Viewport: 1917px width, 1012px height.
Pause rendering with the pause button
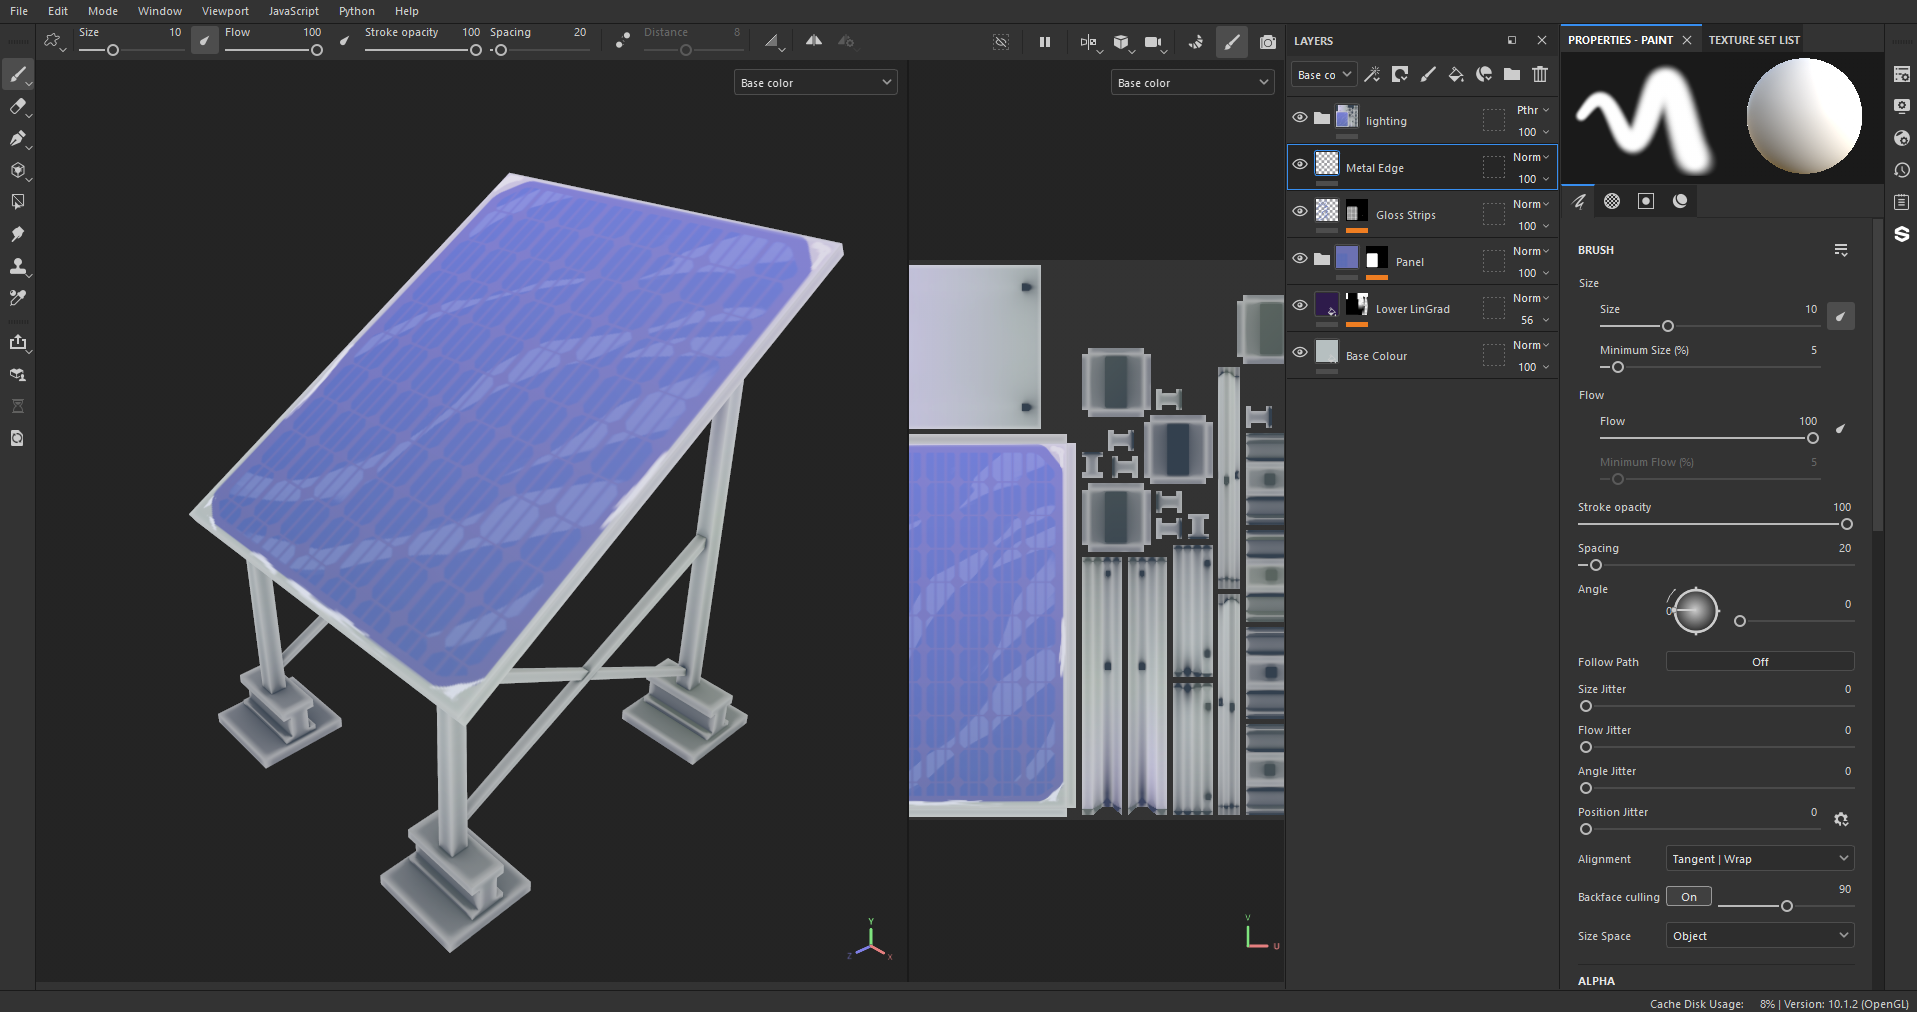[1045, 42]
